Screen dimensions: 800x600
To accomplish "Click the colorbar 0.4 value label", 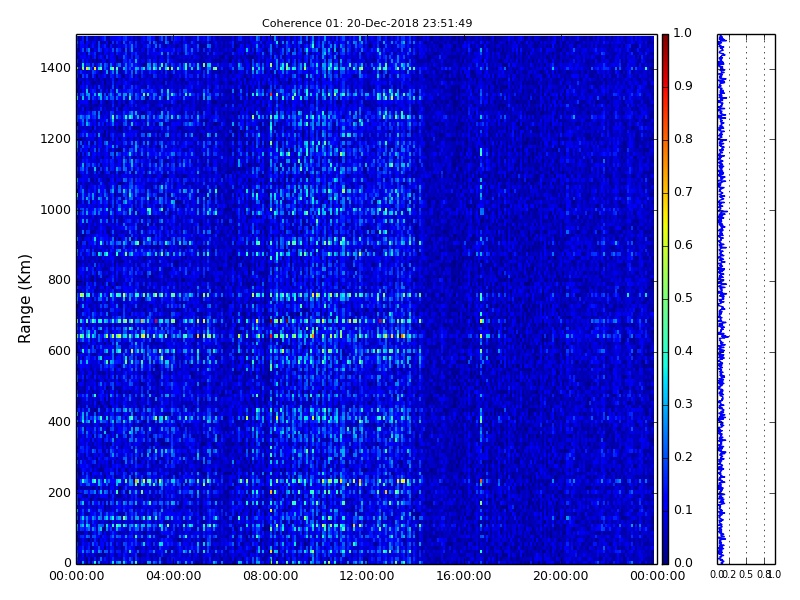I will [x=683, y=351].
